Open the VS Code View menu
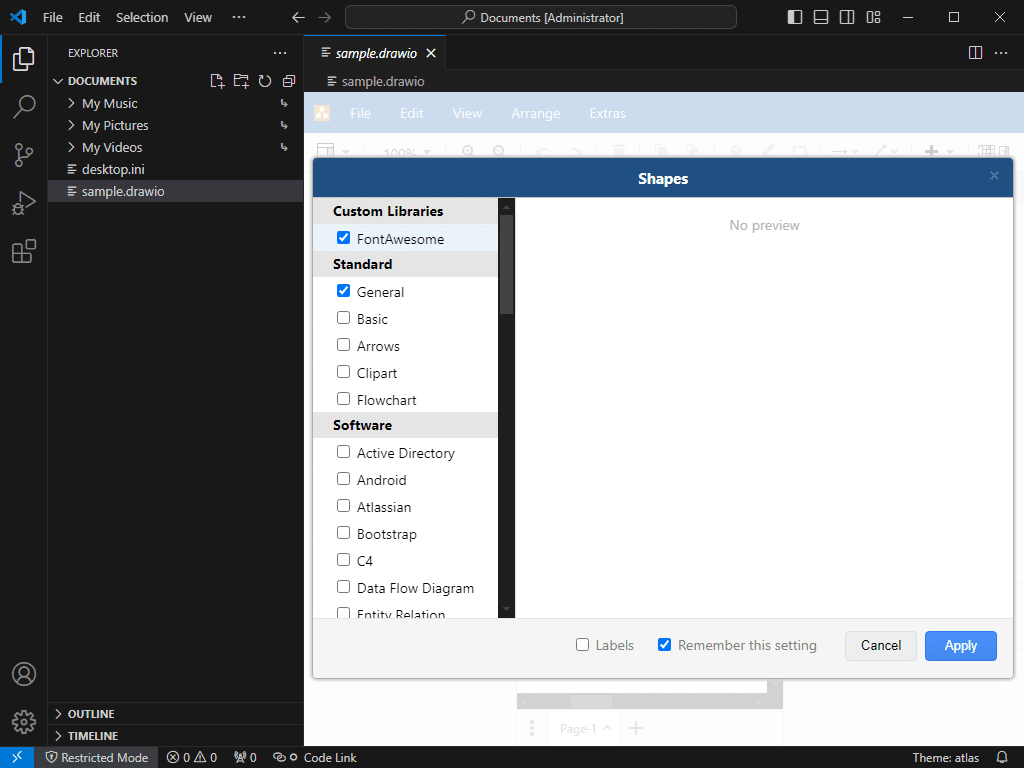 pos(198,18)
